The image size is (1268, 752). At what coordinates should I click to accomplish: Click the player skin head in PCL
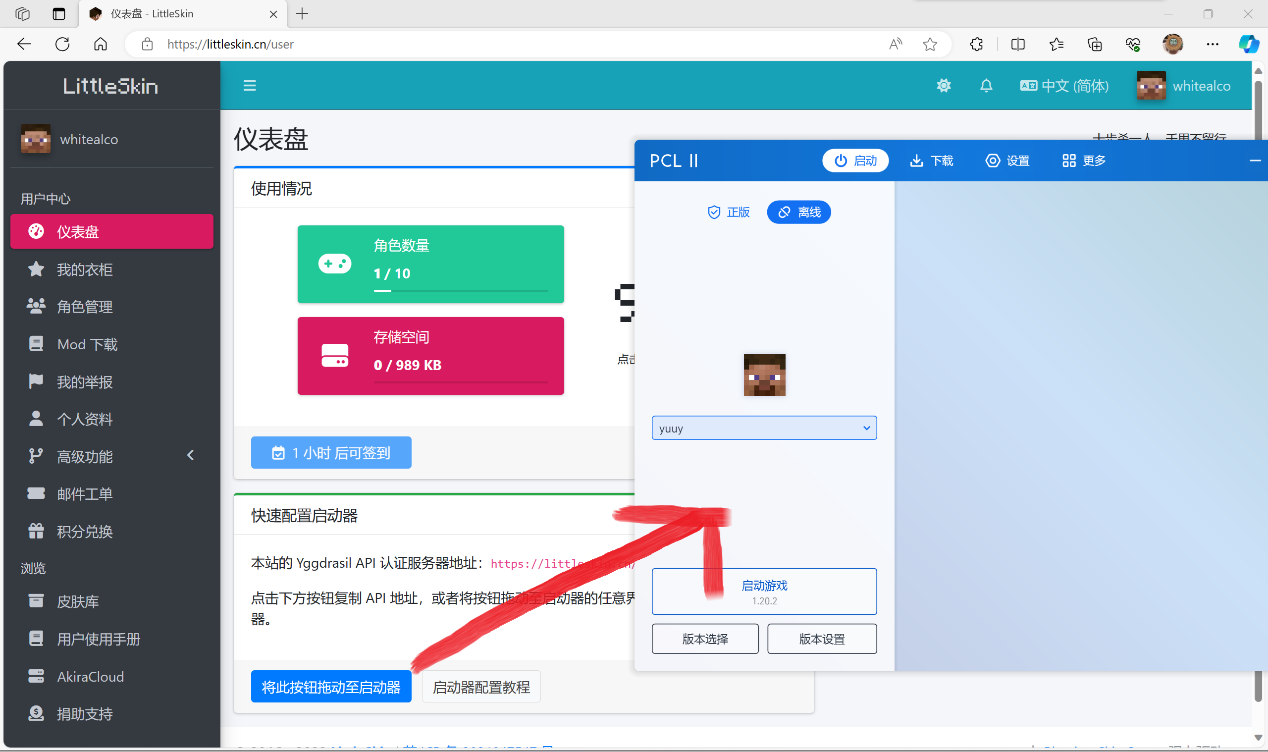(765, 375)
